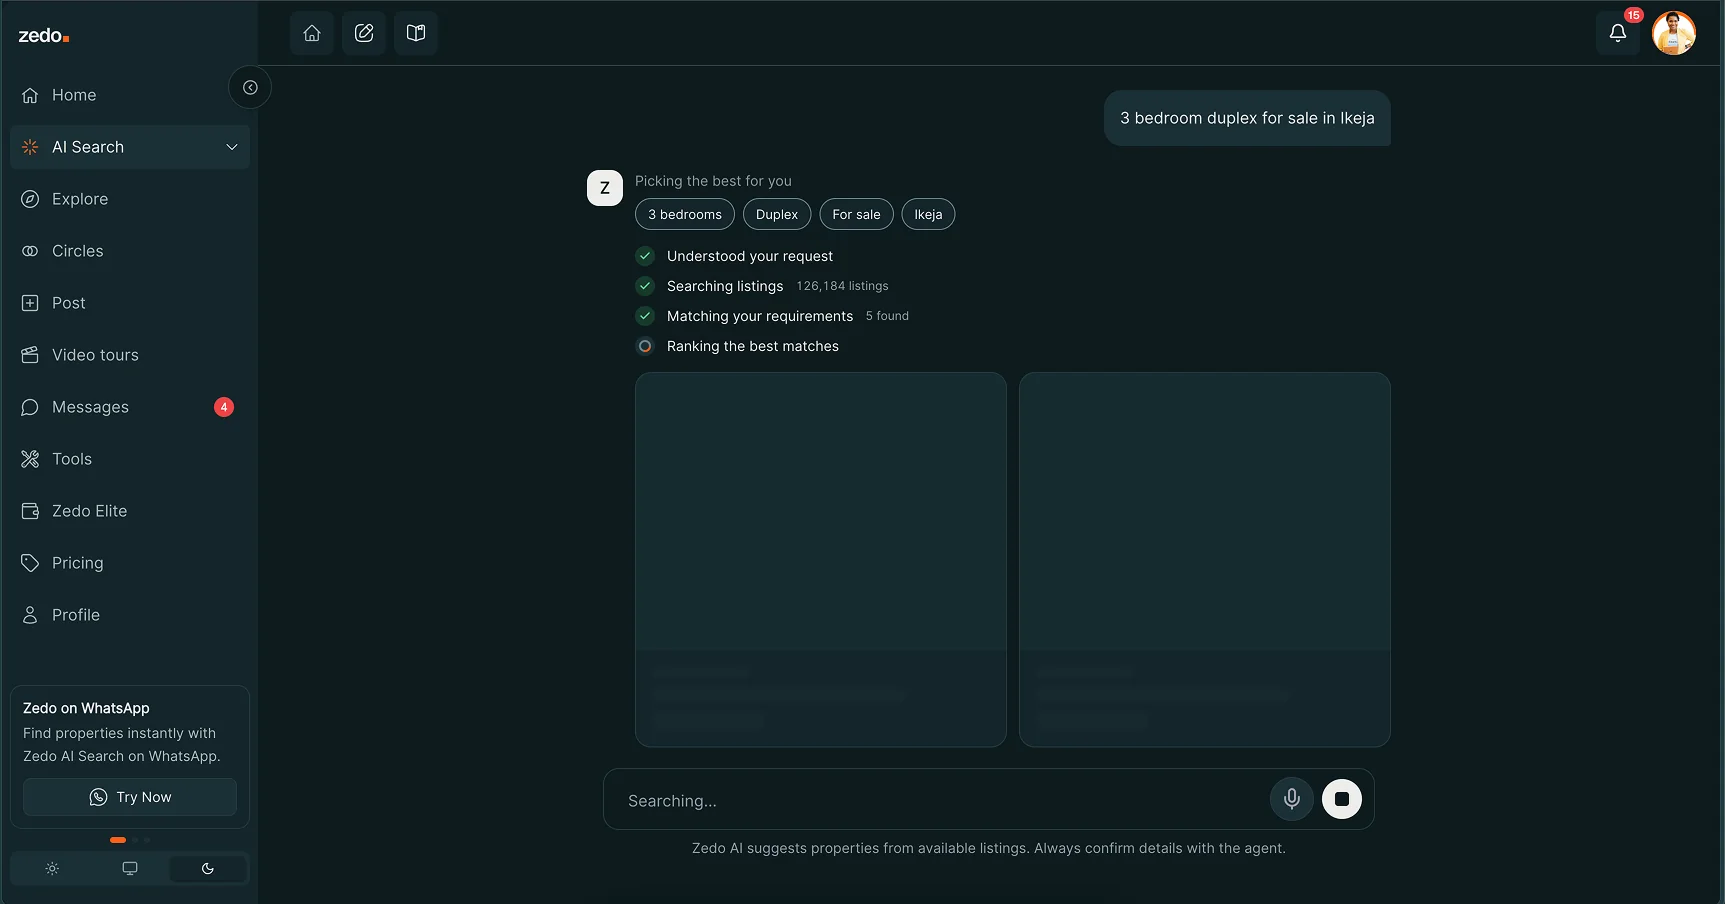Click the Duplex filter chip
Image resolution: width=1725 pixels, height=904 pixels.
click(x=777, y=214)
